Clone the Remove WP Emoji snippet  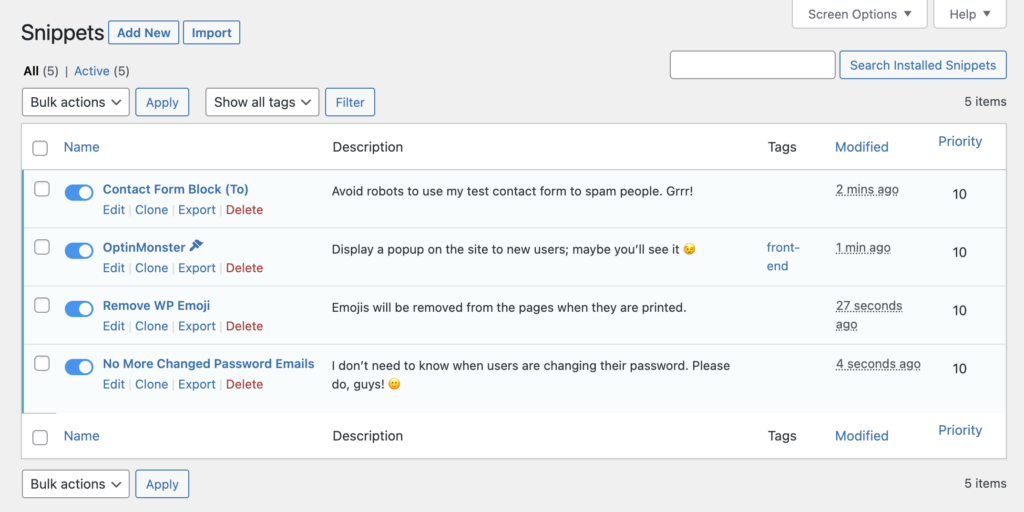click(152, 326)
